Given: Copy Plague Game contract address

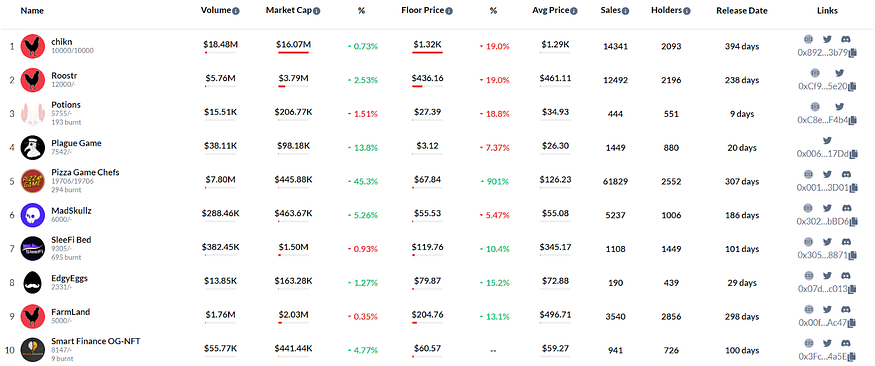Looking at the screenshot, I should 853,154.
